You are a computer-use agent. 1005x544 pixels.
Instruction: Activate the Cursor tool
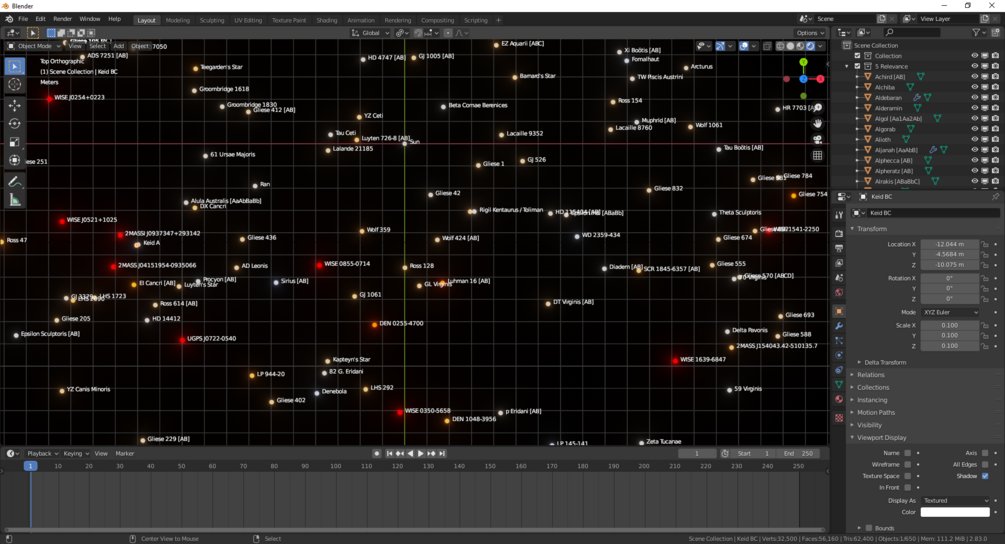(x=15, y=85)
